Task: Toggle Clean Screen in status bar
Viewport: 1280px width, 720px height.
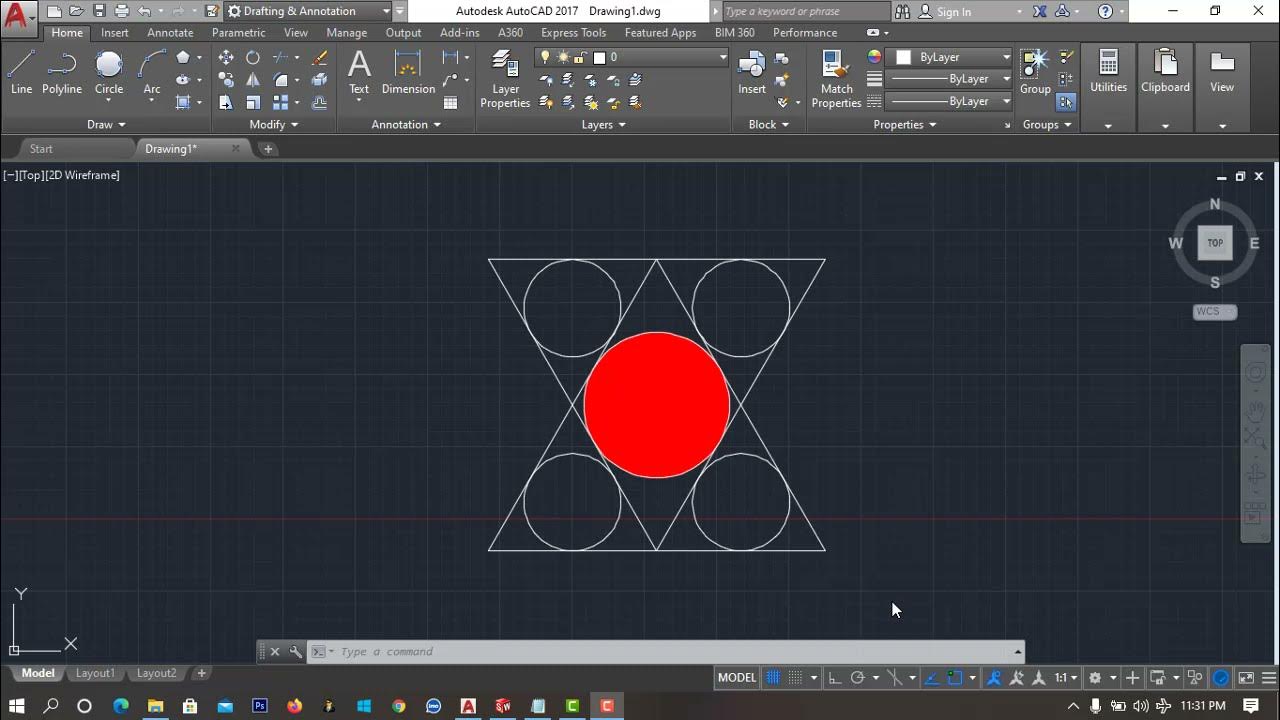Action: (1246, 677)
